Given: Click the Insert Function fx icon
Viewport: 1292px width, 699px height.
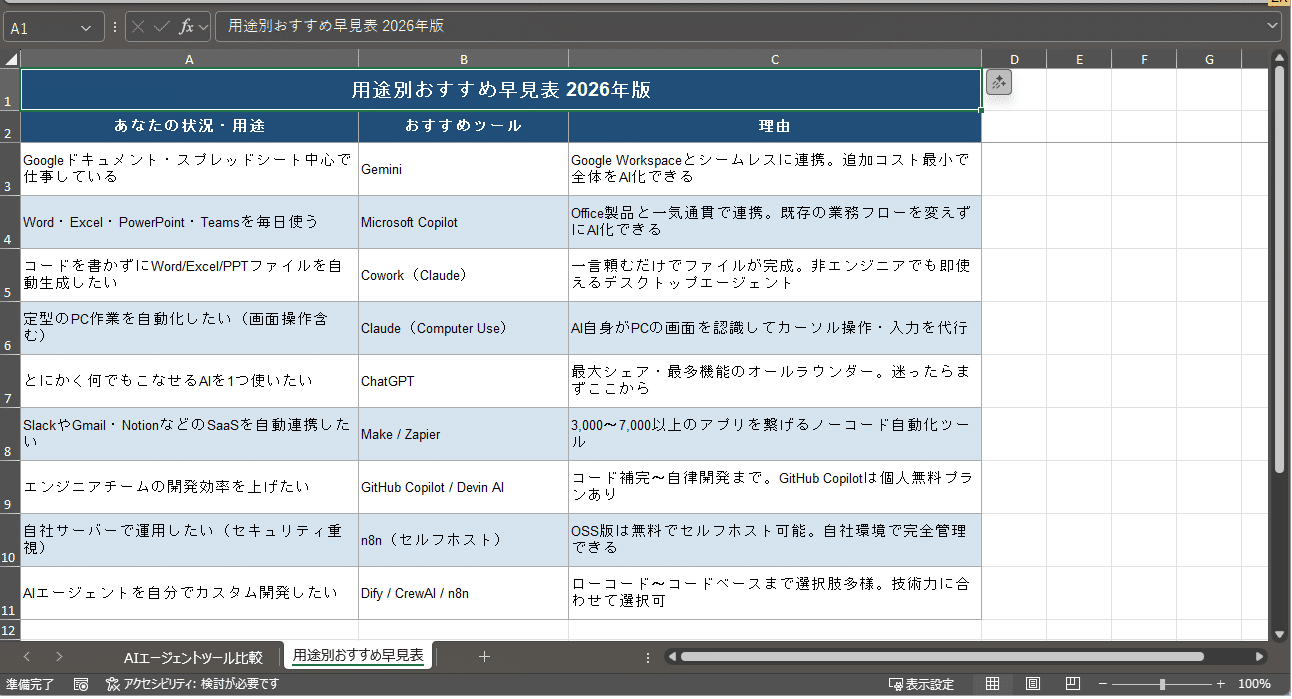Looking at the screenshot, I should pyautogui.click(x=186, y=27).
